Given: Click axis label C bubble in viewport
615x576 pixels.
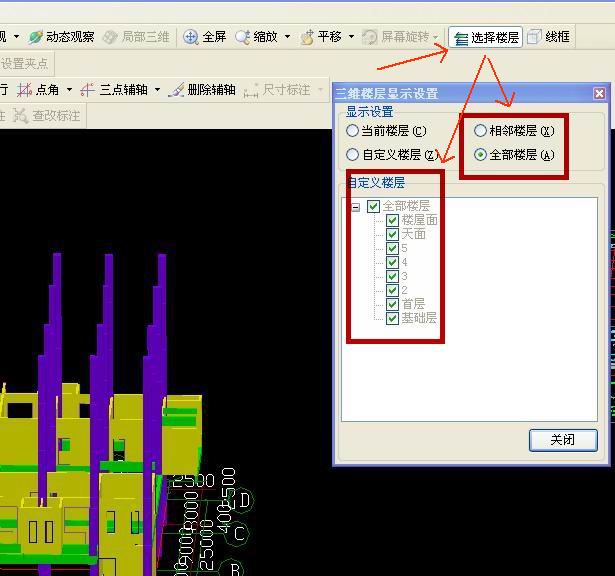Looking at the screenshot, I should [239, 534].
